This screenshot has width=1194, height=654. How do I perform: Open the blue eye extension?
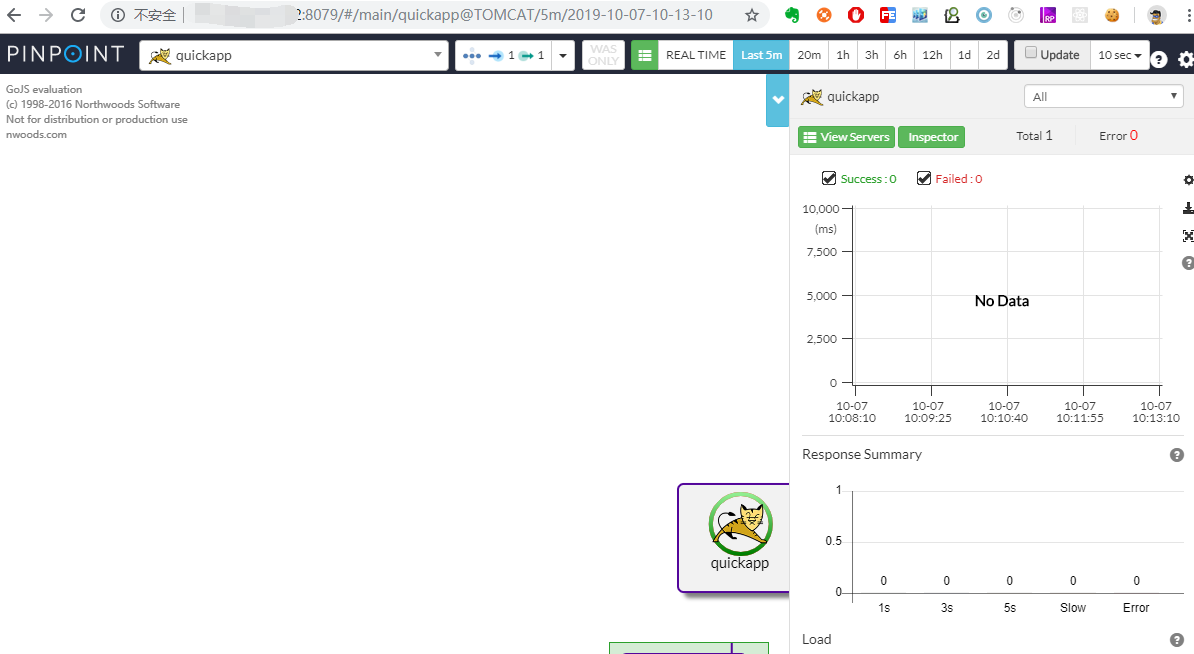(984, 14)
